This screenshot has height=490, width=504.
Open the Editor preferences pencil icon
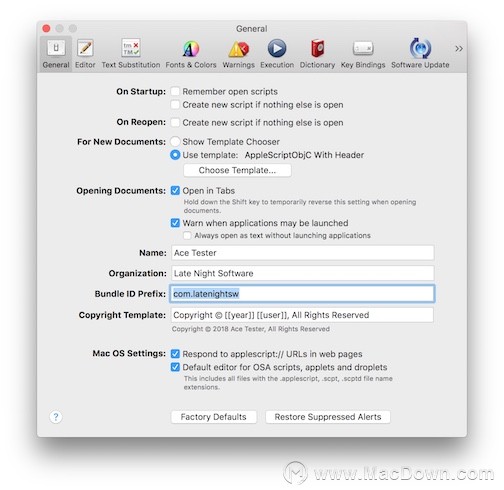[x=85, y=48]
